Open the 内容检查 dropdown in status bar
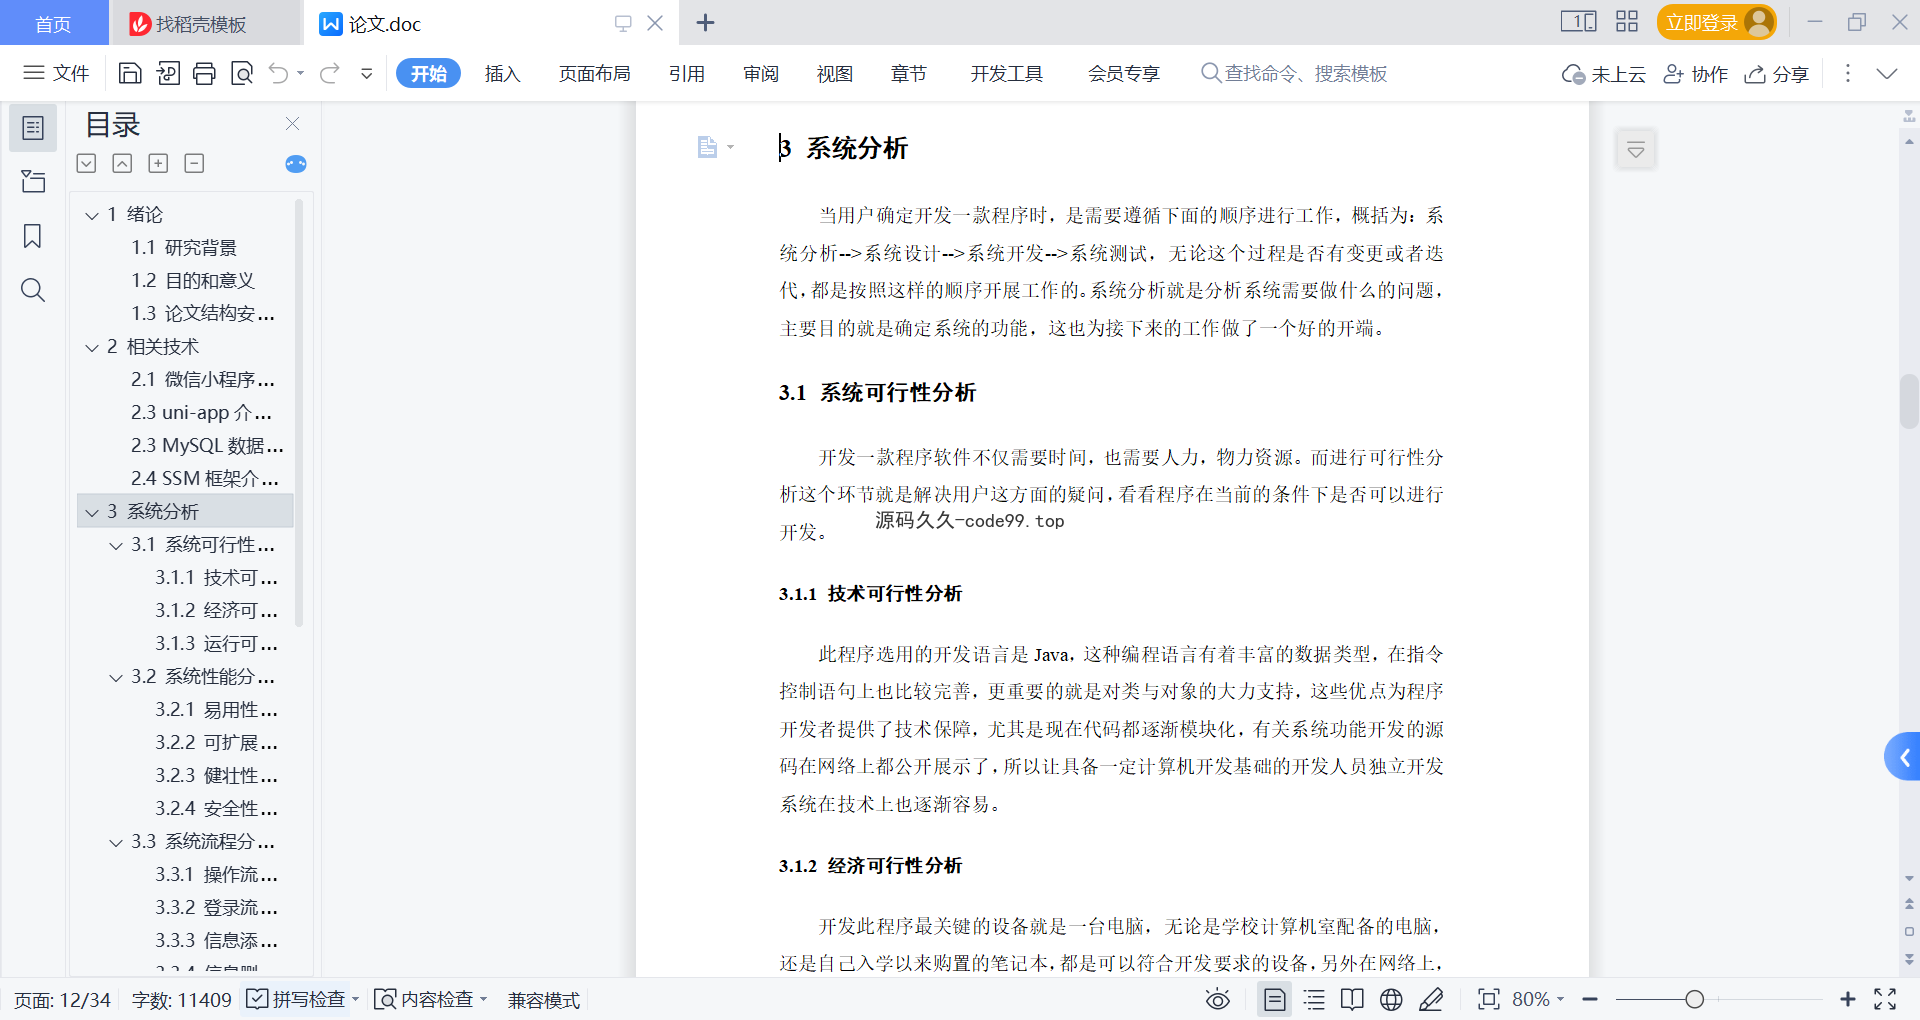This screenshot has width=1920, height=1020. [484, 999]
